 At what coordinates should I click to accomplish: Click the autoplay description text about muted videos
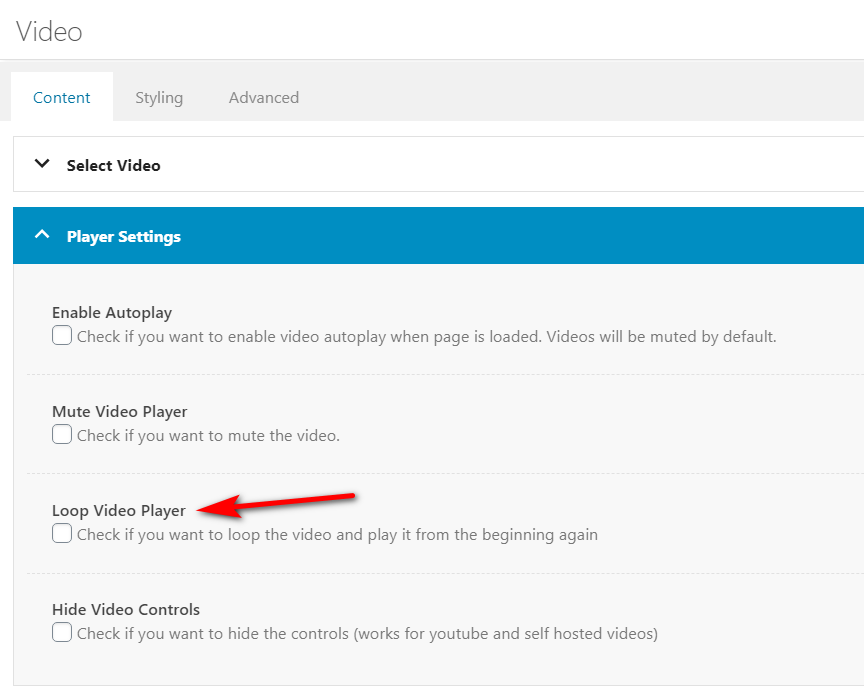point(426,337)
